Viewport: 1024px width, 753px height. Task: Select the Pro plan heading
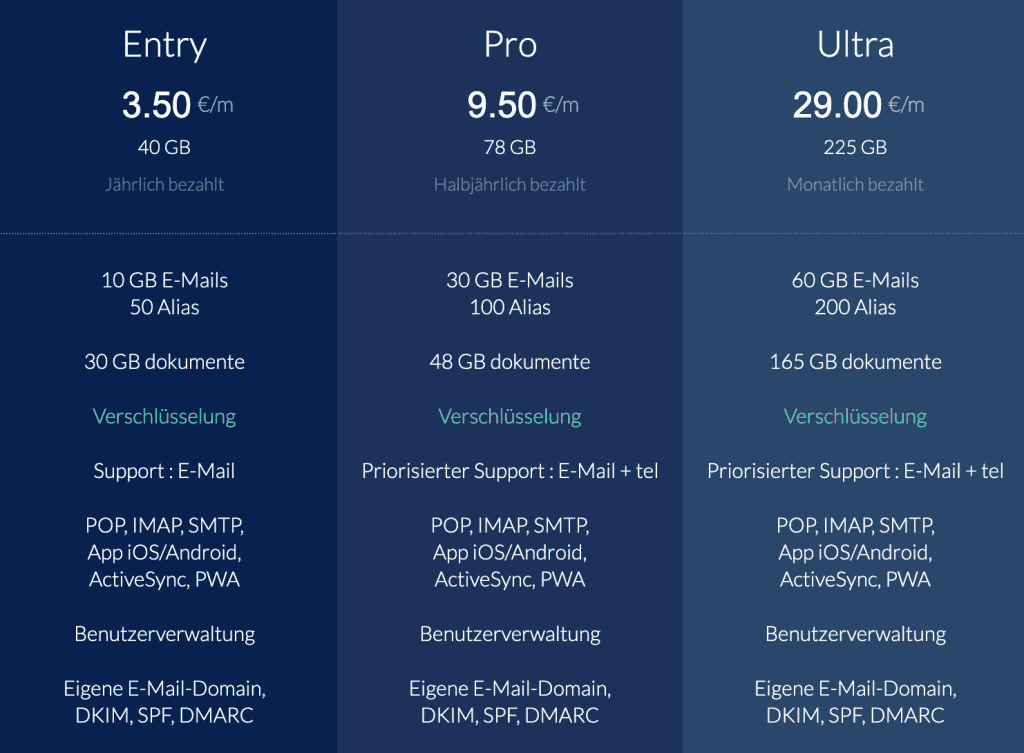click(x=510, y=45)
